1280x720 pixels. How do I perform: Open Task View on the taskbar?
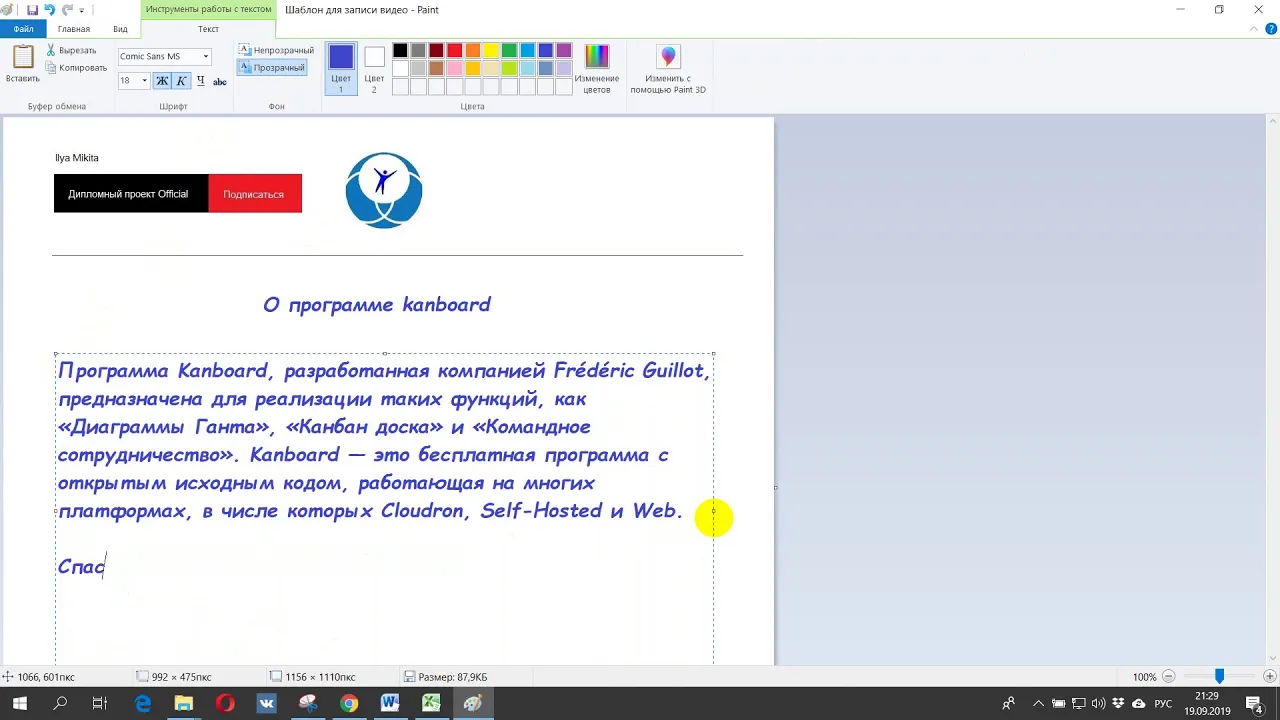tap(100, 704)
